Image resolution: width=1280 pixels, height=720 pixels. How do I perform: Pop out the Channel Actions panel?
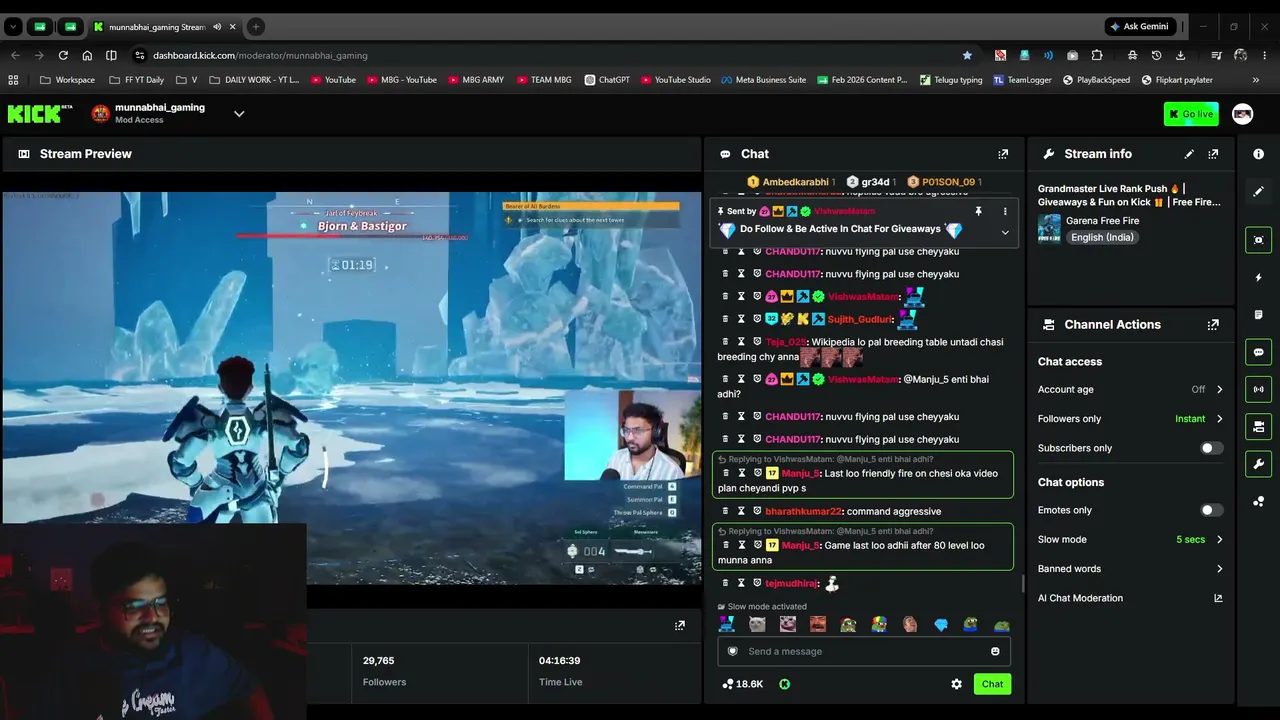tap(1213, 325)
